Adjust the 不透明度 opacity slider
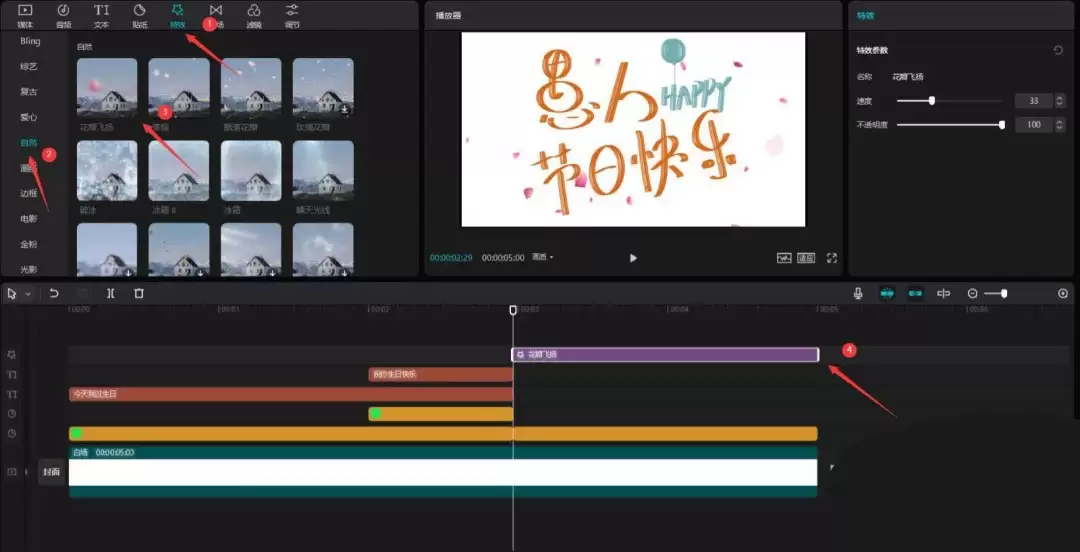Image resolution: width=1080 pixels, height=552 pixels. tap(951, 125)
